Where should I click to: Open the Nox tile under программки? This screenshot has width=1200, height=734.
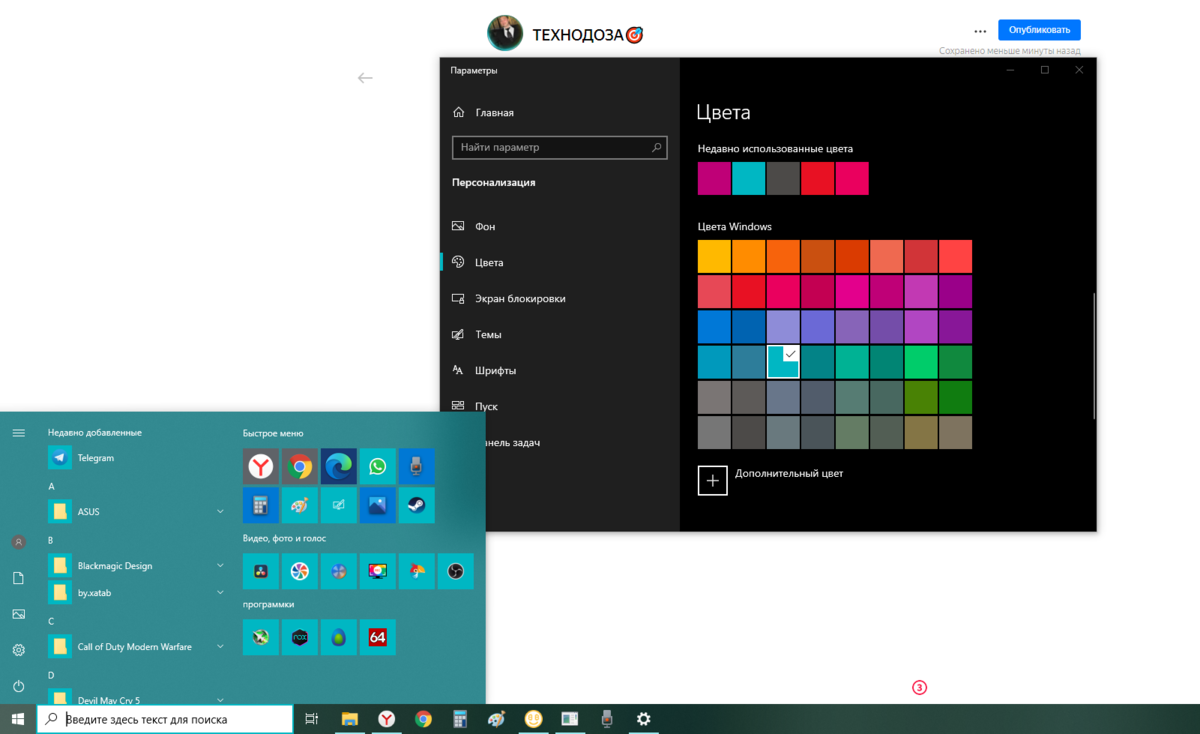coord(299,637)
